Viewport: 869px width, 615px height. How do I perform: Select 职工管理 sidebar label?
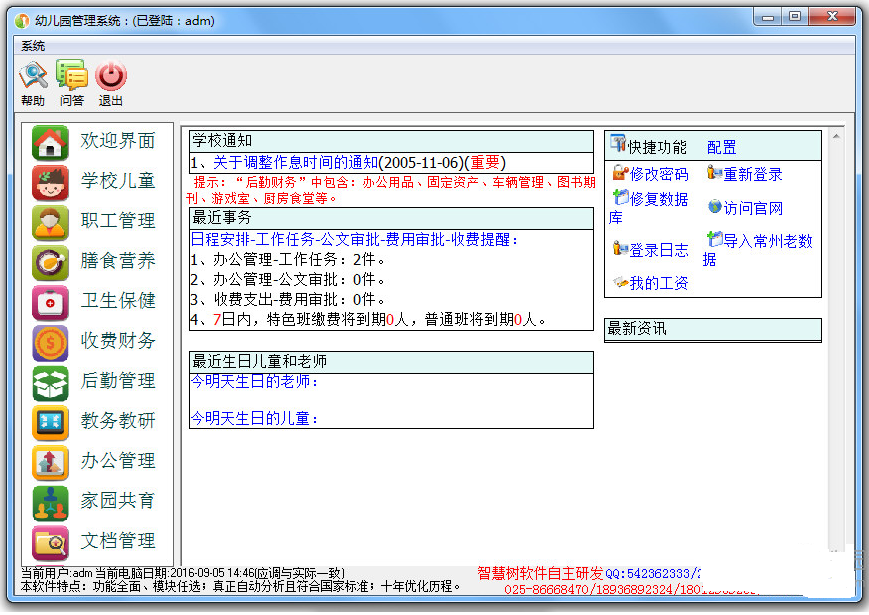117,221
